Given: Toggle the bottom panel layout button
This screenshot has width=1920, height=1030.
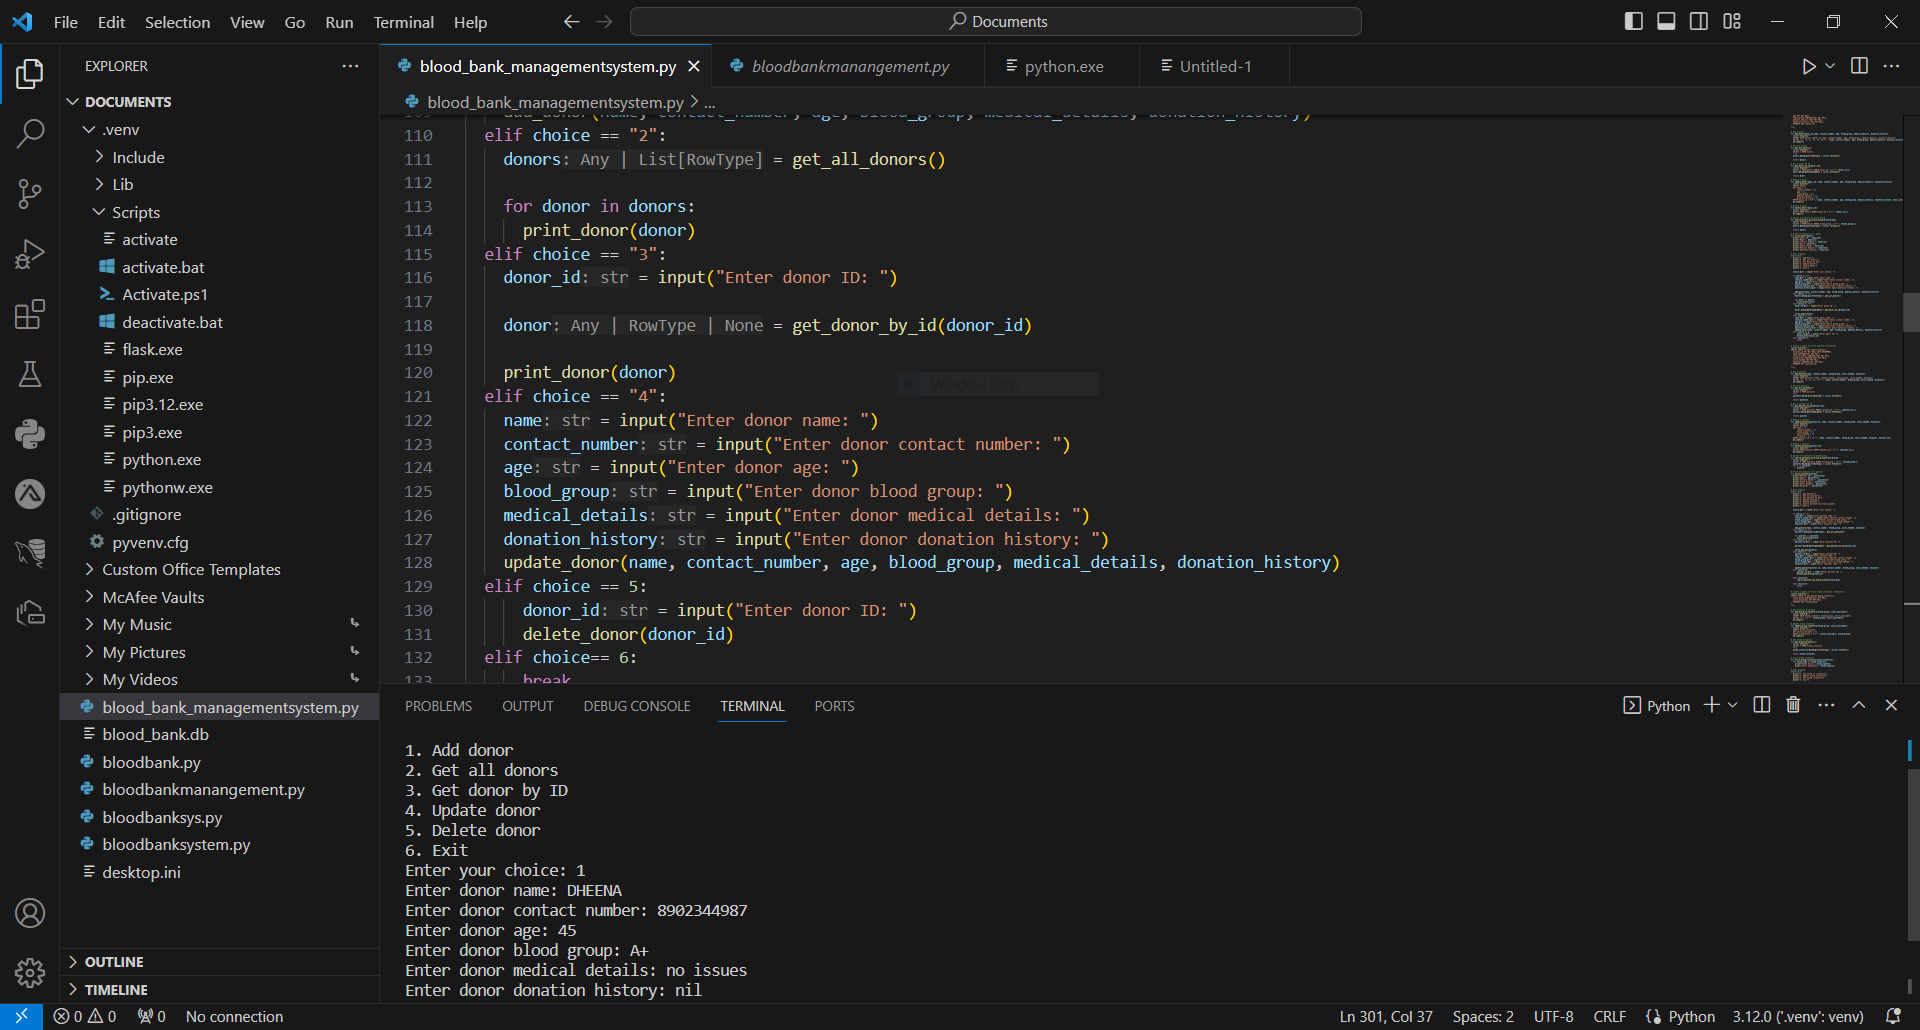Looking at the screenshot, I should point(1666,21).
